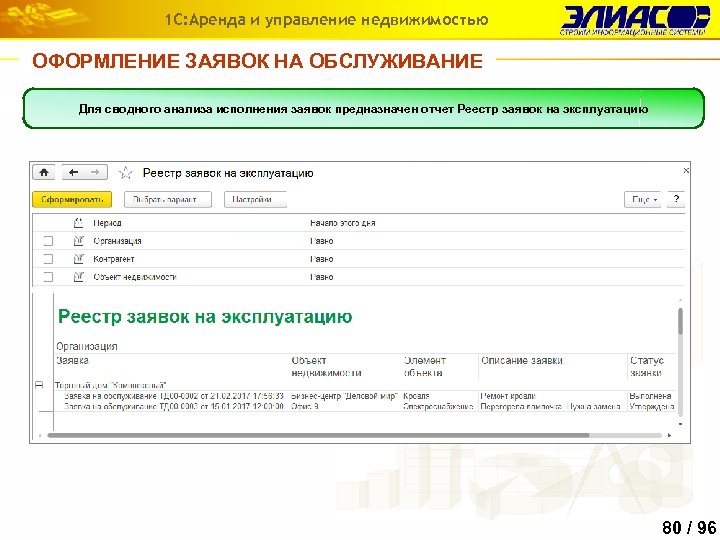Select the Кровля element cell

click(416, 396)
